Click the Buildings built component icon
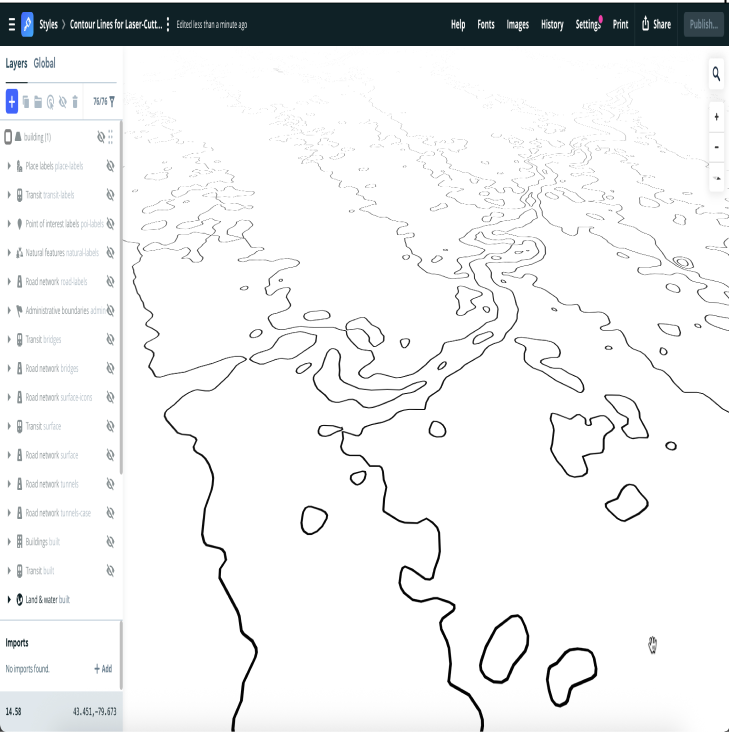Viewport: 729px width, 732px height. pos(19,542)
